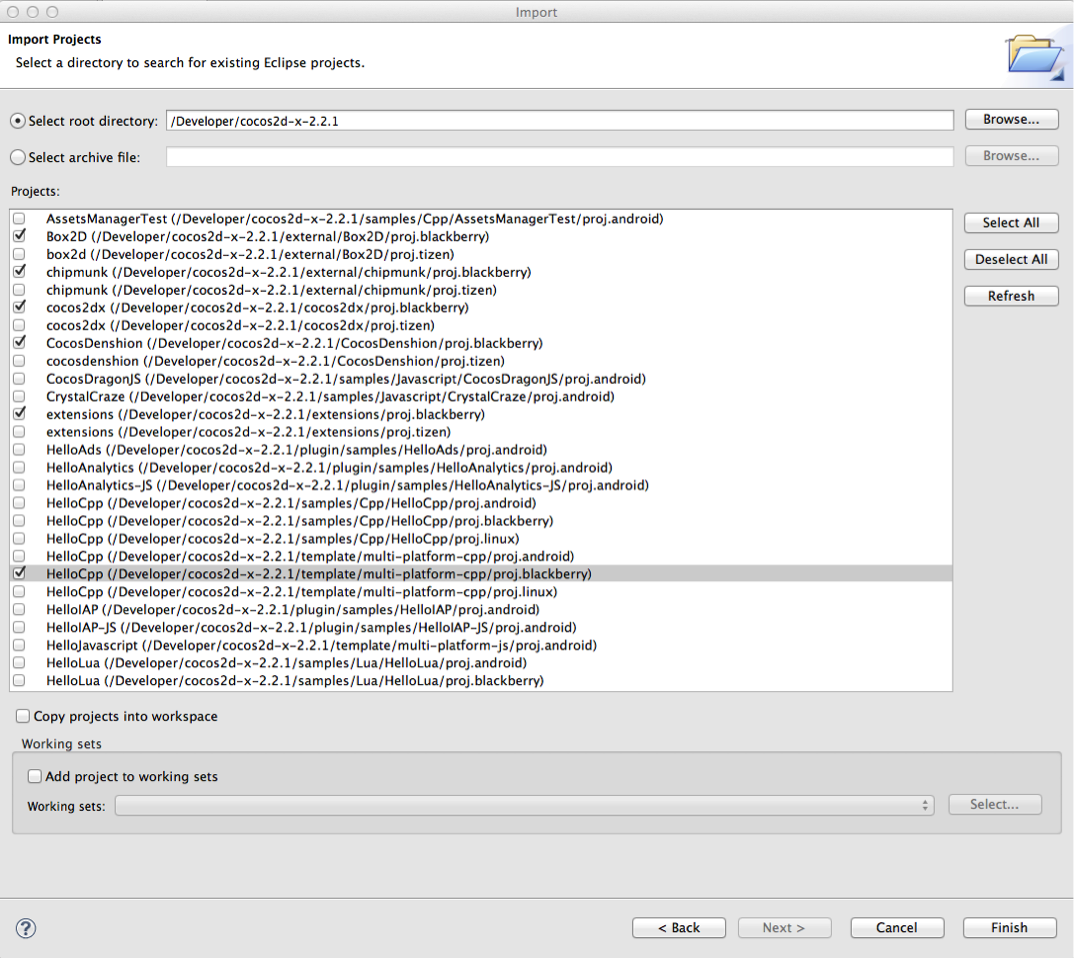Click Finish to import projects

[1009, 927]
